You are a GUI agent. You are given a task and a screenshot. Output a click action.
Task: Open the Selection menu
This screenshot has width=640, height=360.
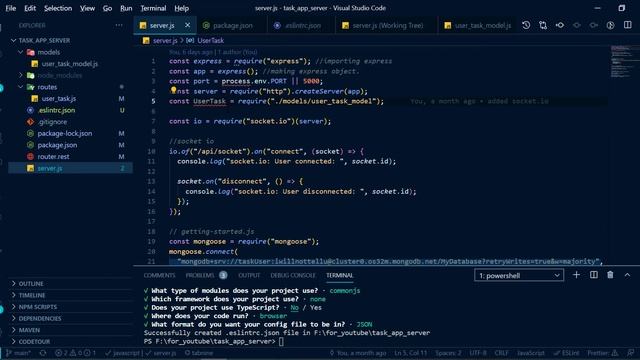click(x=58, y=8)
